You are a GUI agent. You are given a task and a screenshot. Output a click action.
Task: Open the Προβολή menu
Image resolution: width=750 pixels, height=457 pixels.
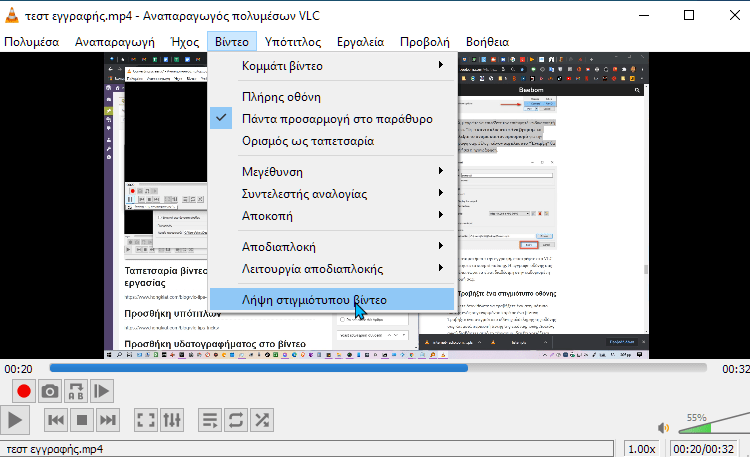point(425,42)
